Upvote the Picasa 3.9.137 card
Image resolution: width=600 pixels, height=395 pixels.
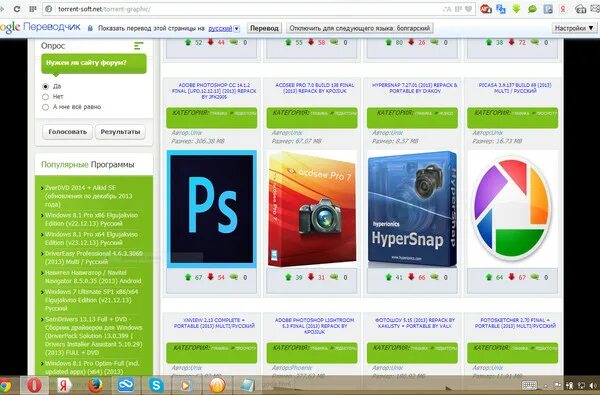(489, 277)
